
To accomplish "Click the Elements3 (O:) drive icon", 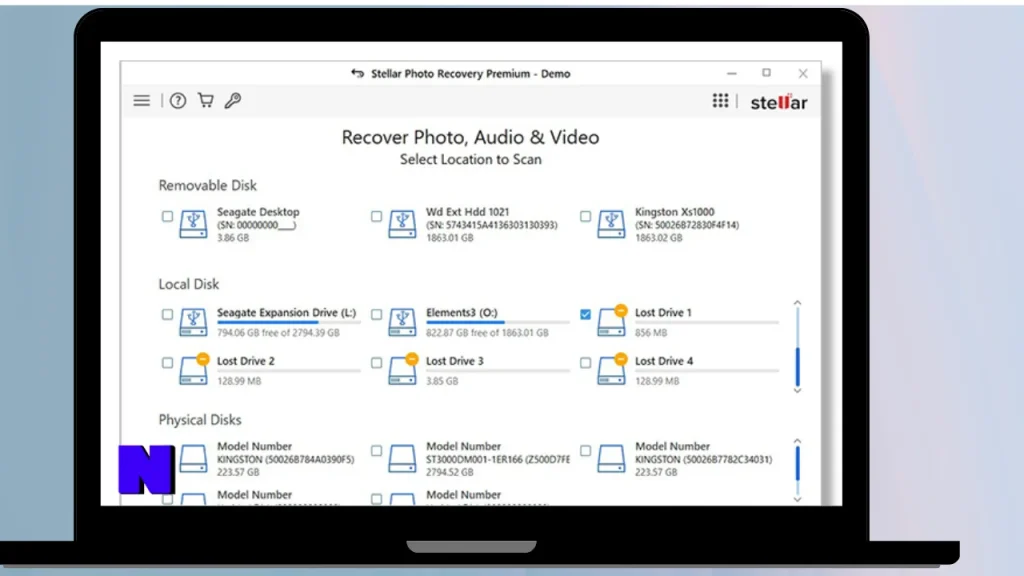I will (x=402, y=322).
